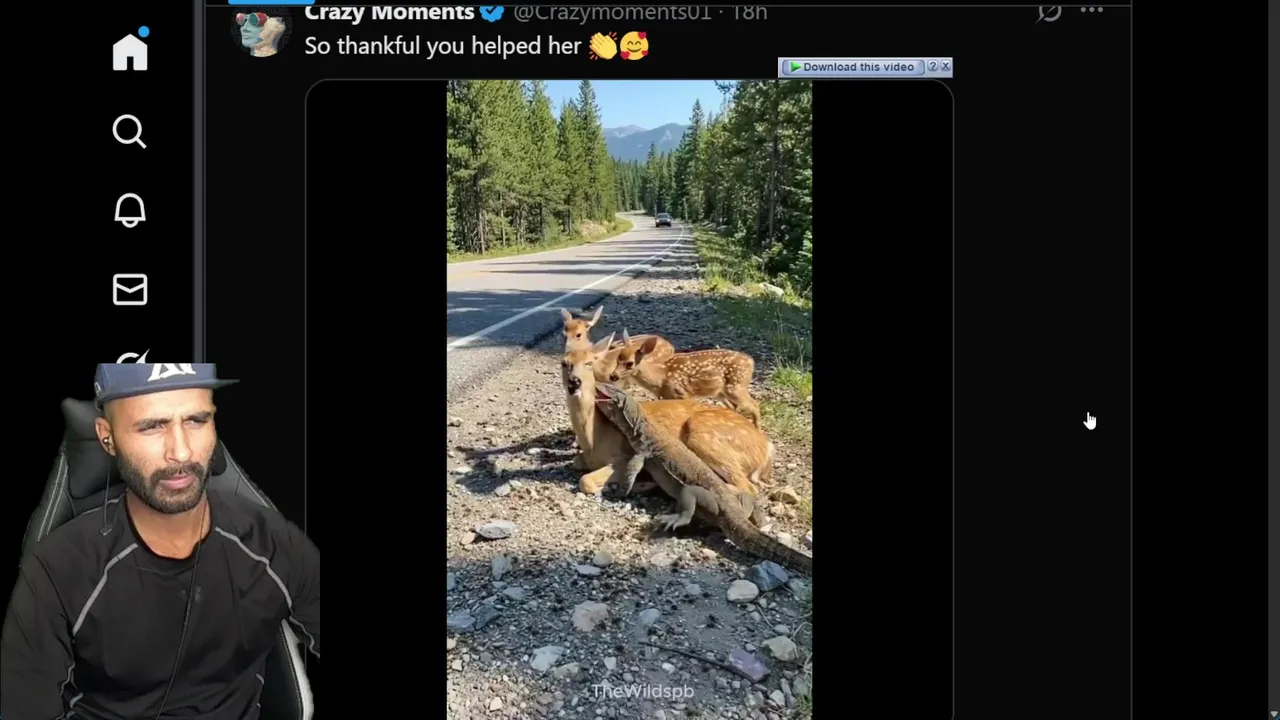Click the clapping hands emoji in the tweet
Screen dimensions: 1280x720
pyautogui.click(x=602, y=46)
